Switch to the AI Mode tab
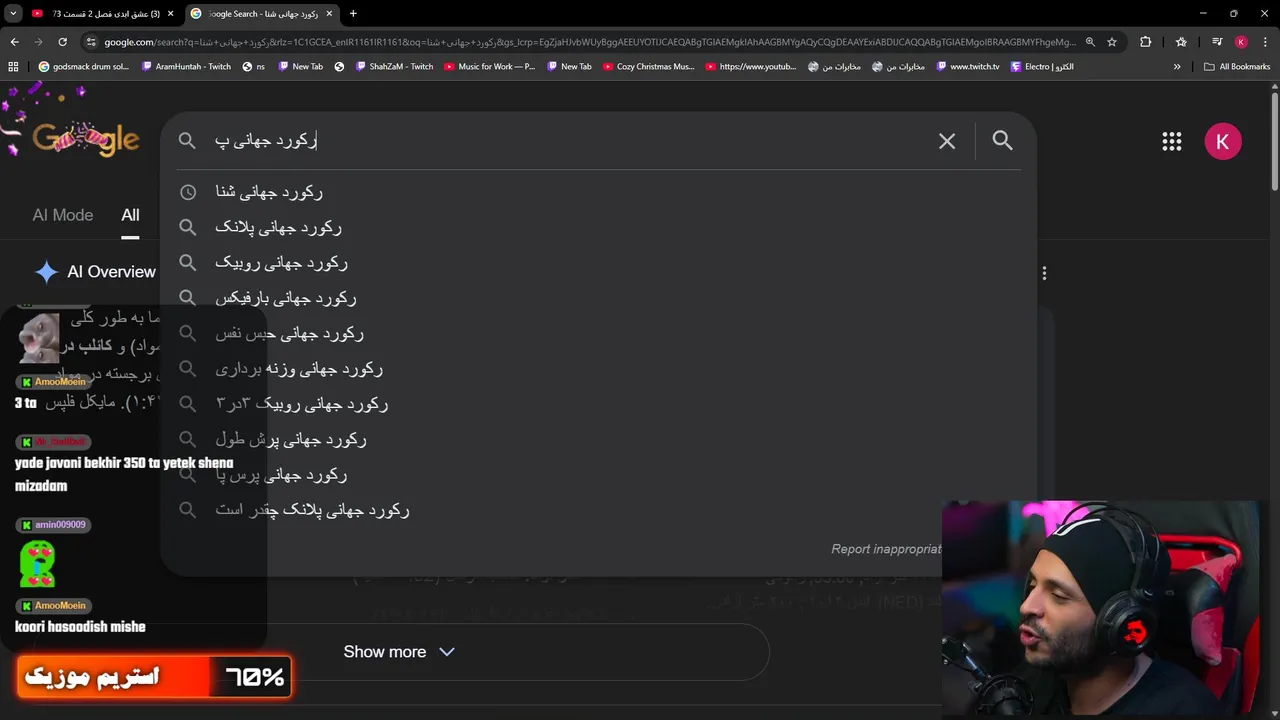Screen dimensions: 1280x720 click(62, 215)
